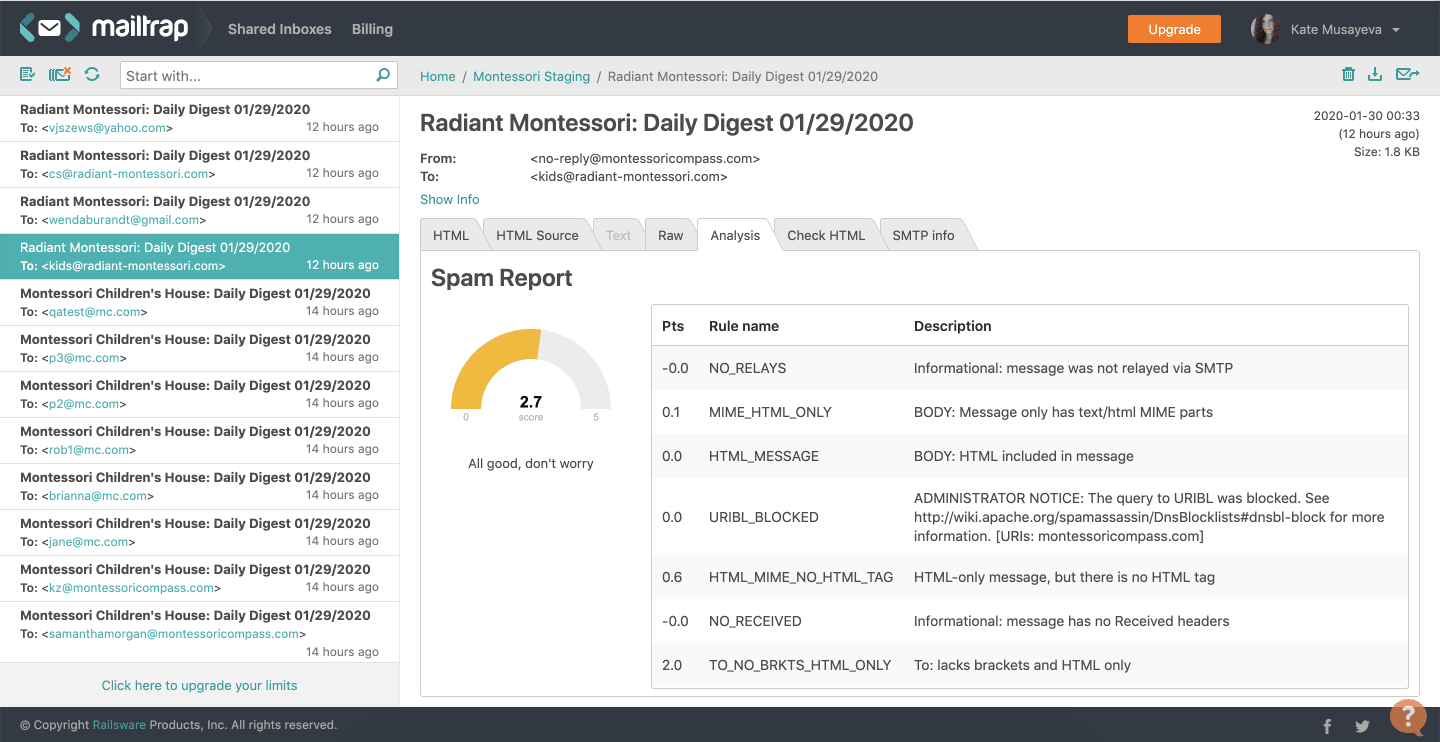Select the disabled Text tab
The height and width of the screenshot is (742, 1440).
619,235
